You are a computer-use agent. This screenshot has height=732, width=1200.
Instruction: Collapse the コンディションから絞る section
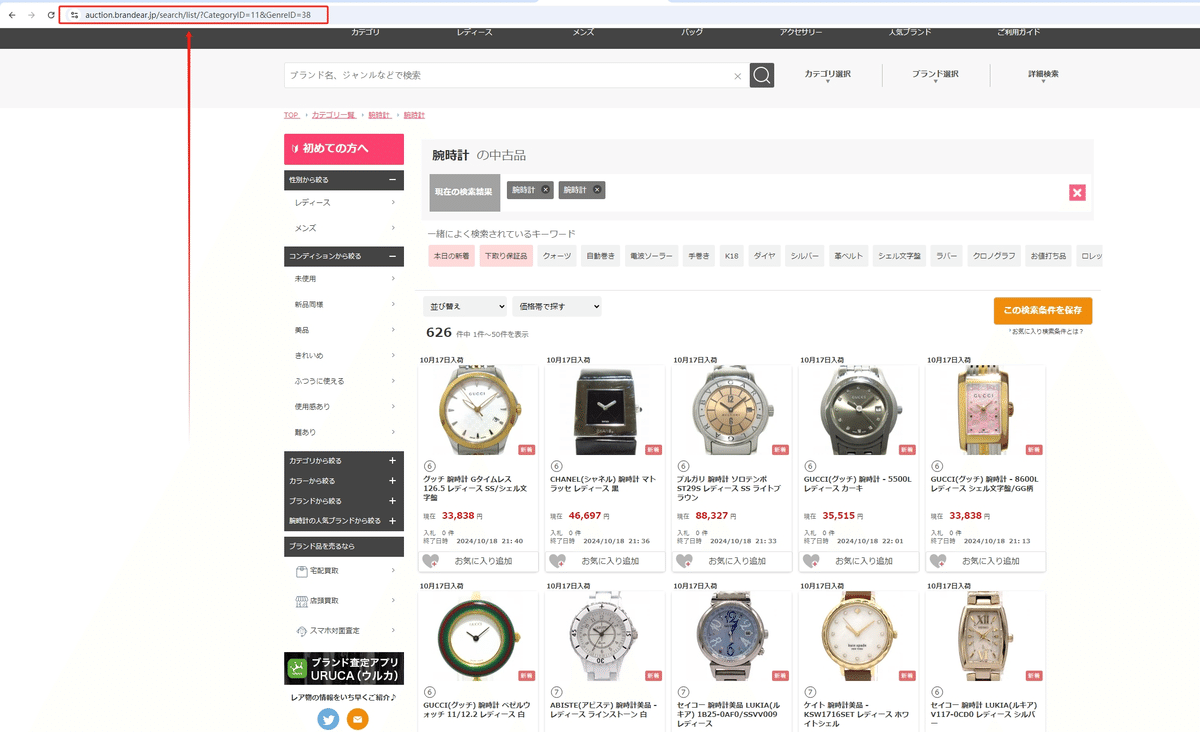[393, 257]
